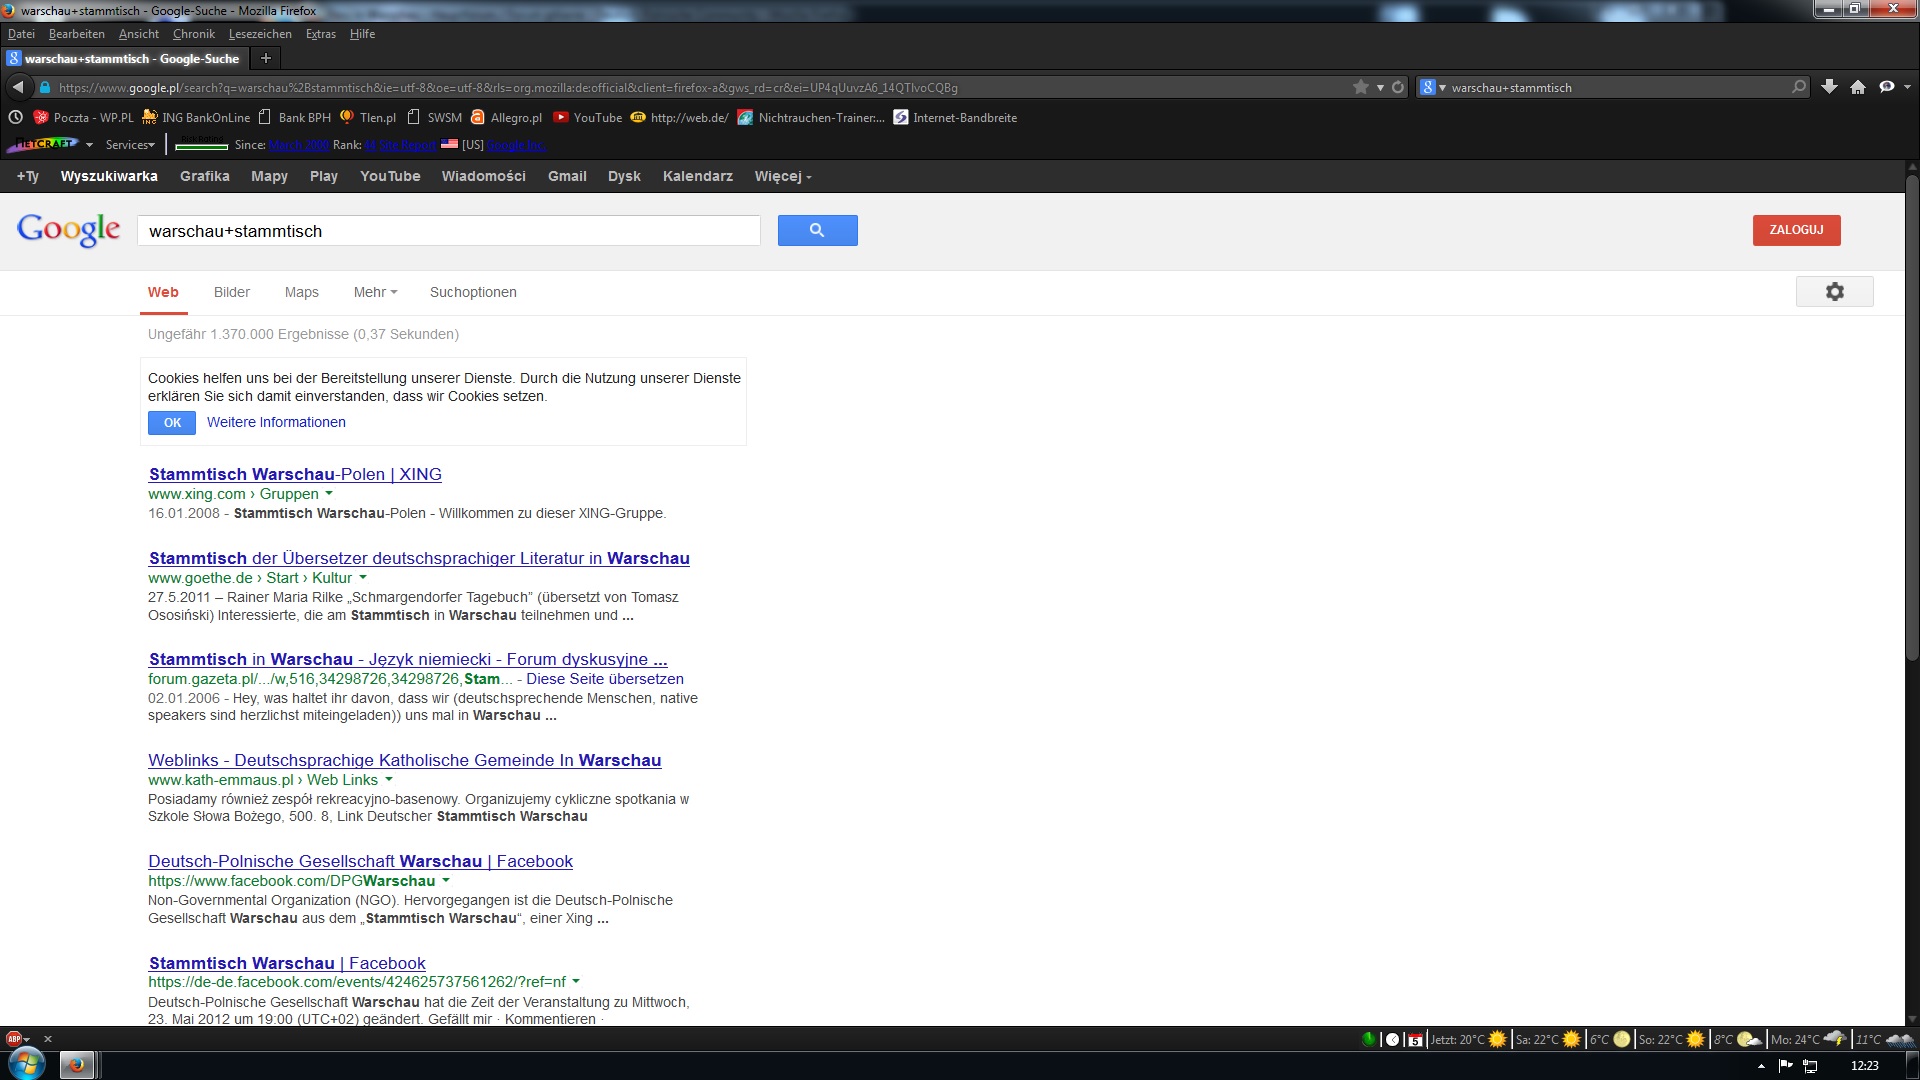This screenshot has width=1920, height=1080.
Task: Open the Lesezeichen menu
Action: pyautogui.click(x=260, y=34)
